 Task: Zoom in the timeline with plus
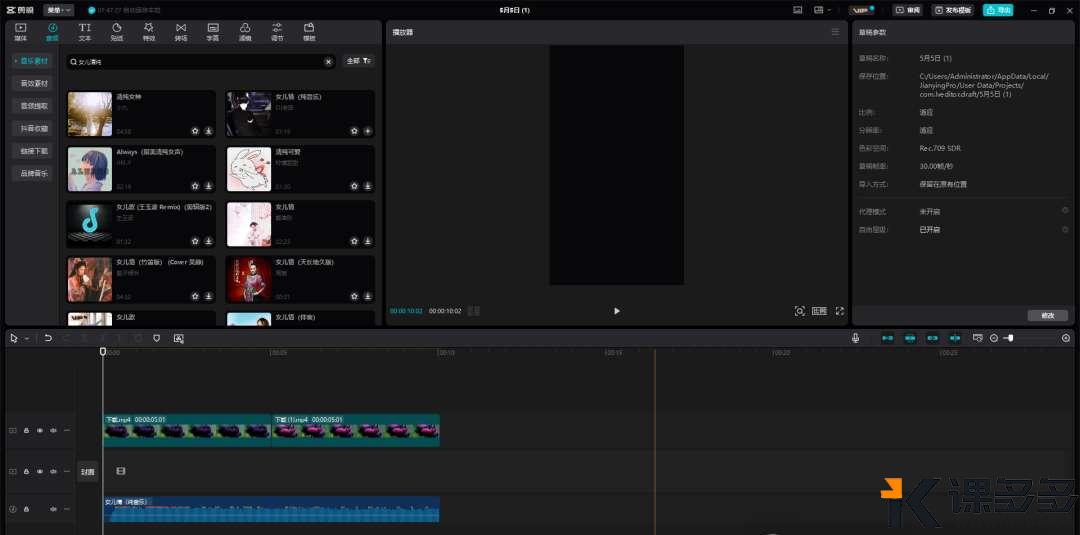coord(1066,338)
